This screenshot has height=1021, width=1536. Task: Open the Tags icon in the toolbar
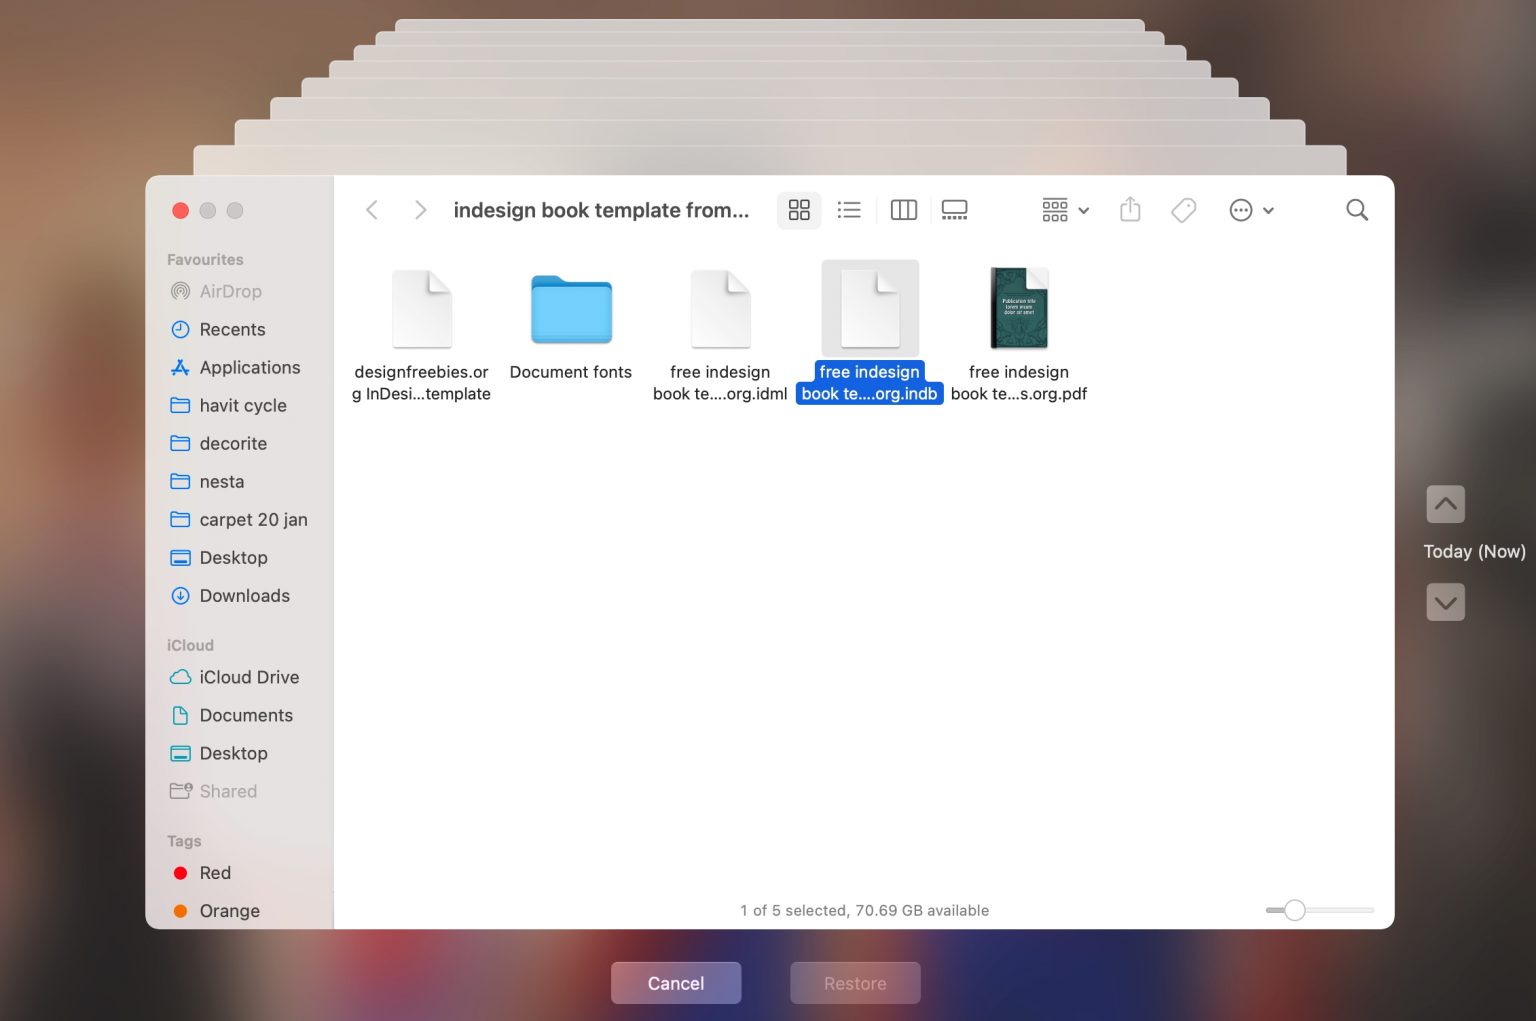pos(1183,210)
